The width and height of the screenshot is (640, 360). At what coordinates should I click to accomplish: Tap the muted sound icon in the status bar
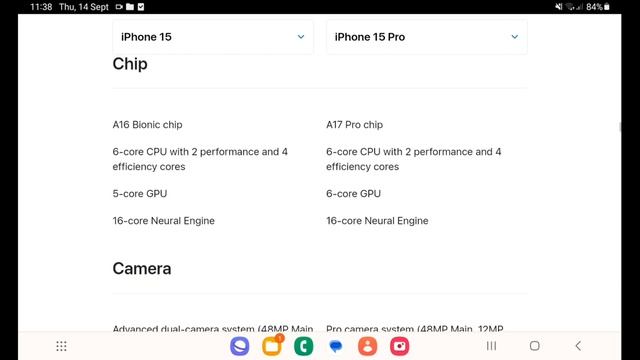(x=558, y=7)
